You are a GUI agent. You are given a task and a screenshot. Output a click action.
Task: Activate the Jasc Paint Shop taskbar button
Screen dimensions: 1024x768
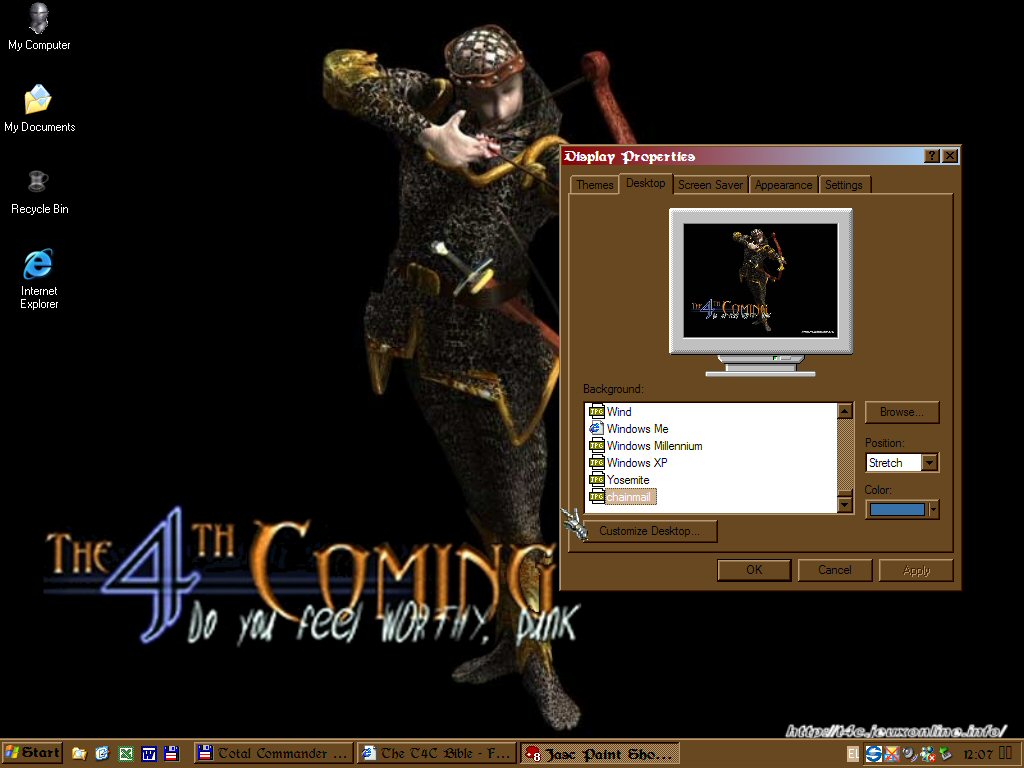click(600, 753)
